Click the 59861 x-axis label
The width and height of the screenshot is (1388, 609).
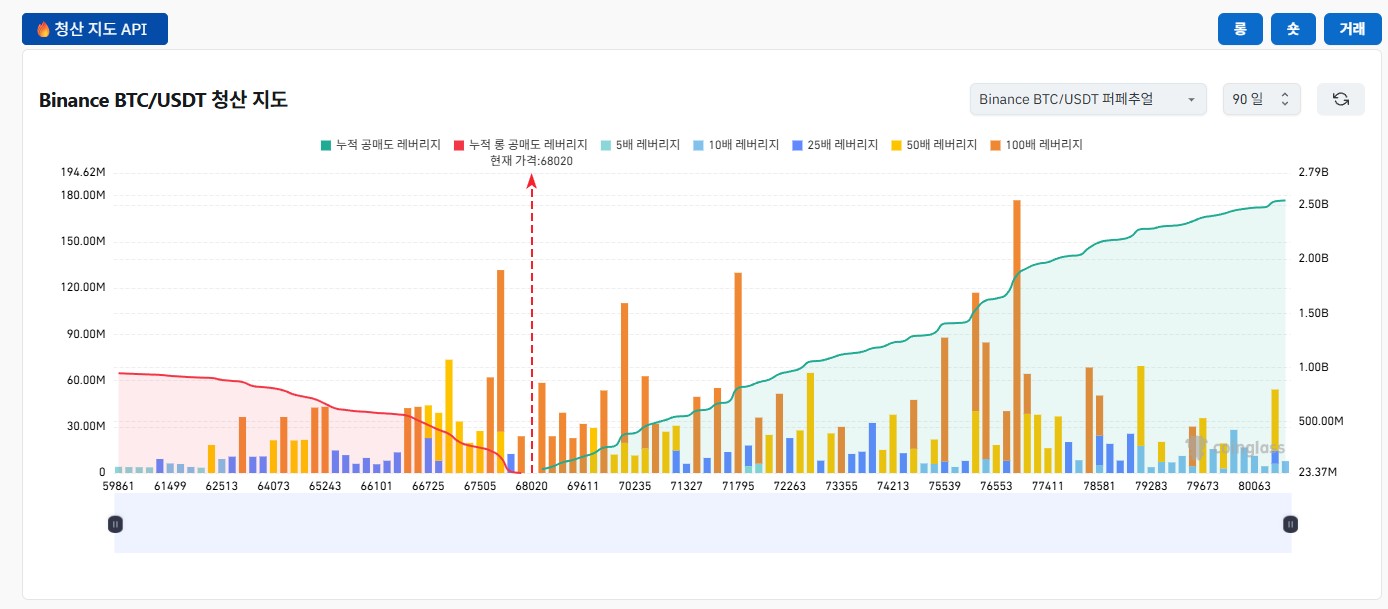tap(118, 486)
